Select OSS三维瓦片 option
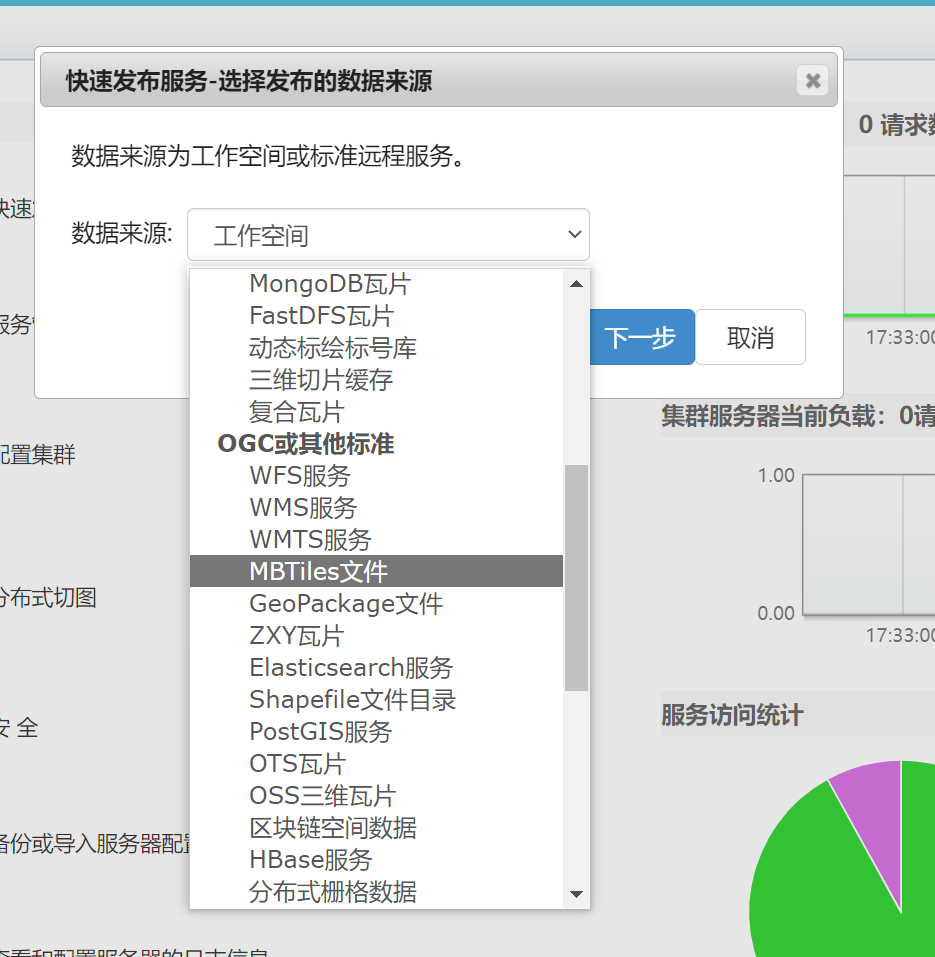Viewport: 935px width, 957px height. [x=376, y=796]
